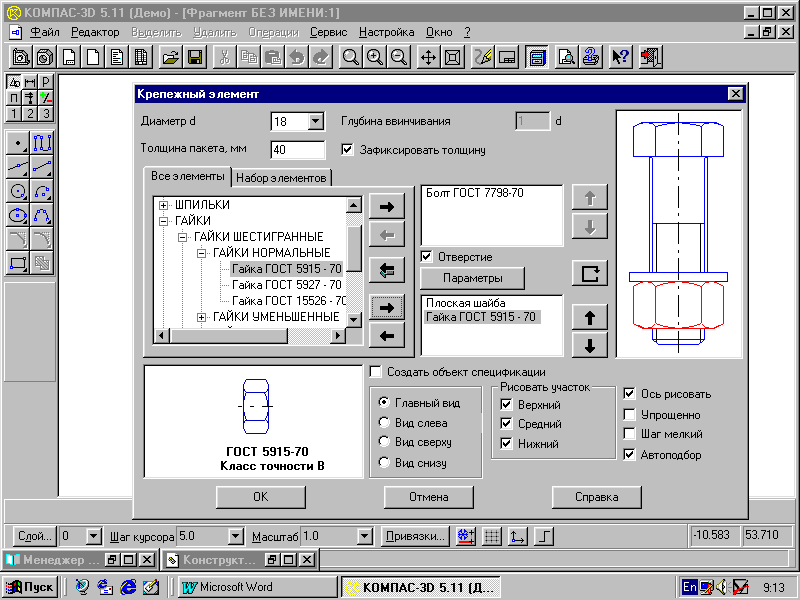Click the grid display icon in status bar
Viewport: 800px width, 600px height.
pos(492,536)
